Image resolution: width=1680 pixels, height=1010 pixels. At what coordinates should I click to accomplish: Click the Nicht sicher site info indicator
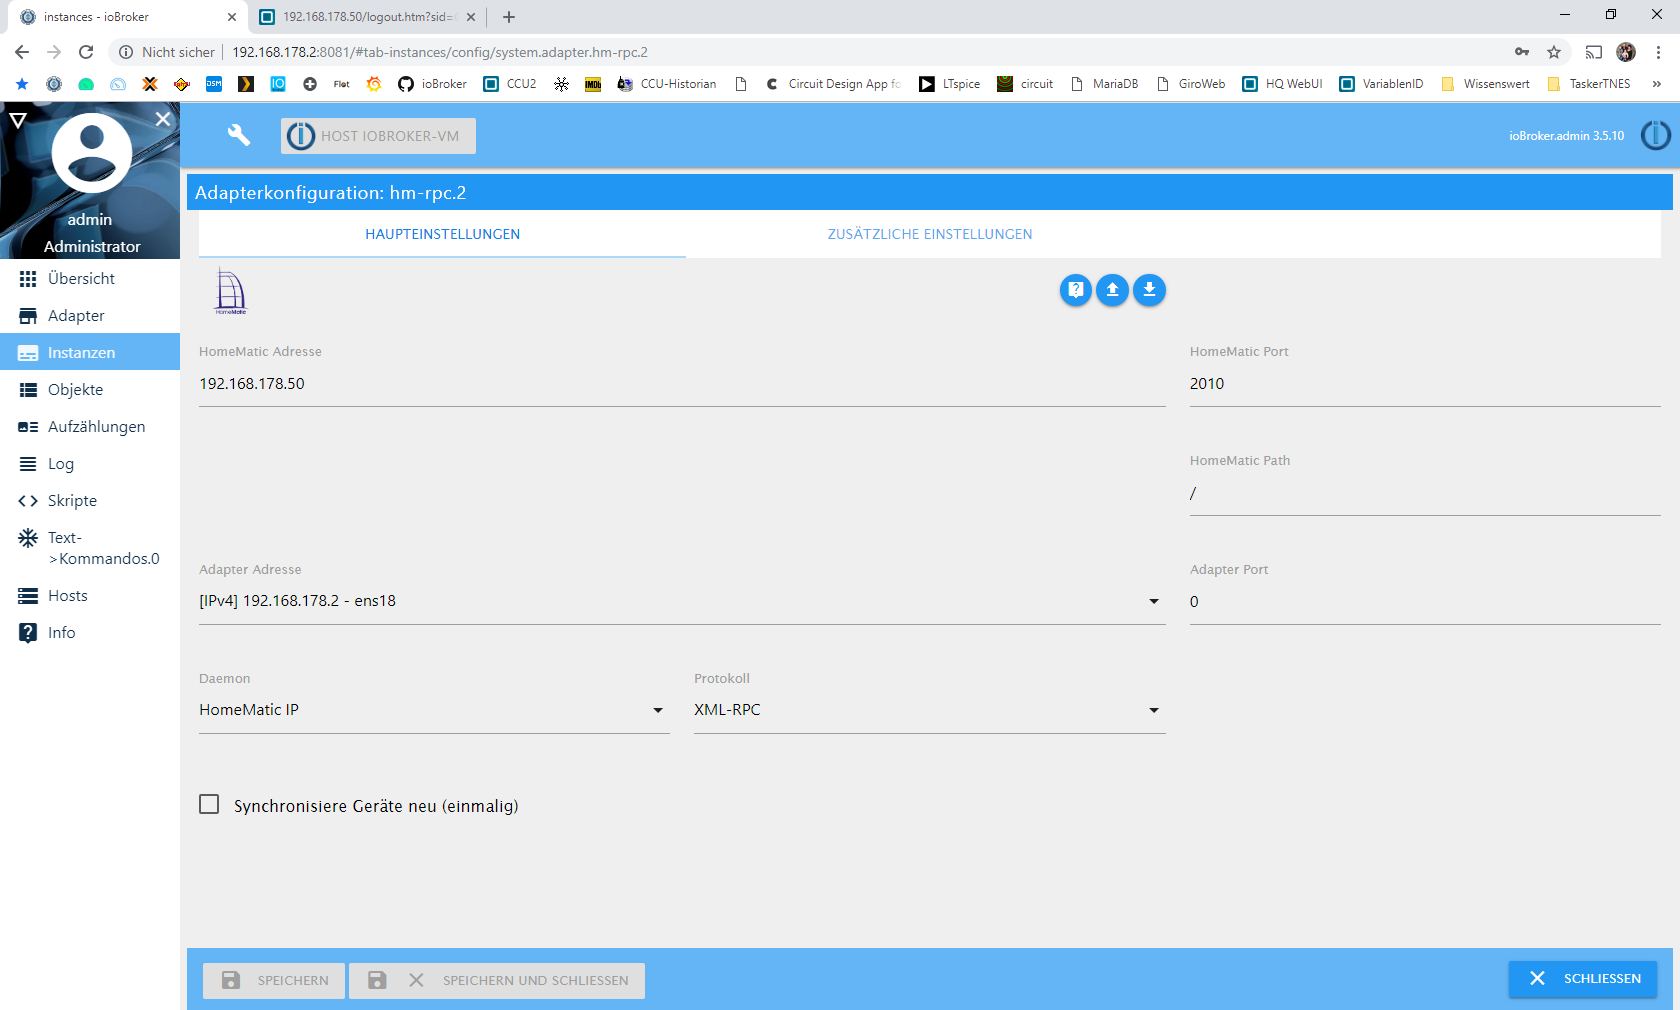coord(167,52)
